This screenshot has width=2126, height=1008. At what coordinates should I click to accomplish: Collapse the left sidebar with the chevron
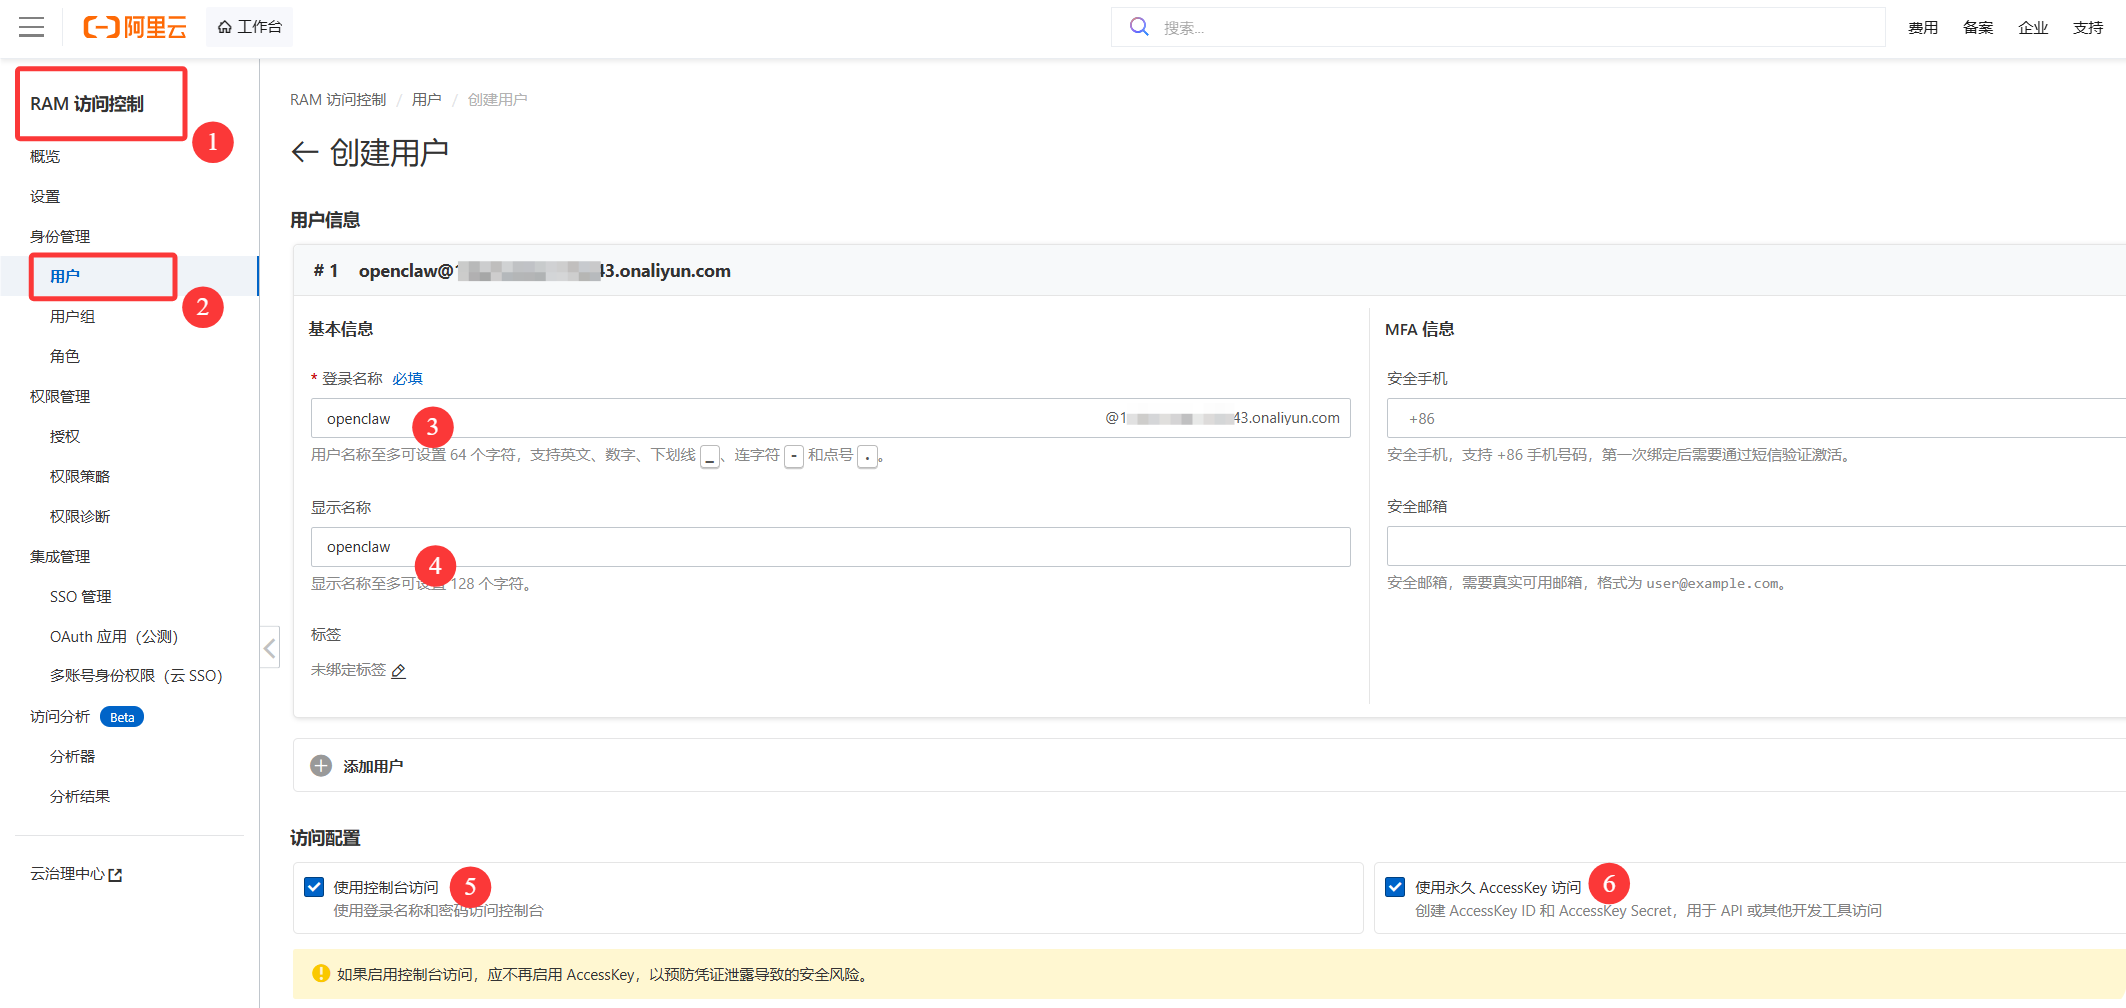click(x=270, y=648)
